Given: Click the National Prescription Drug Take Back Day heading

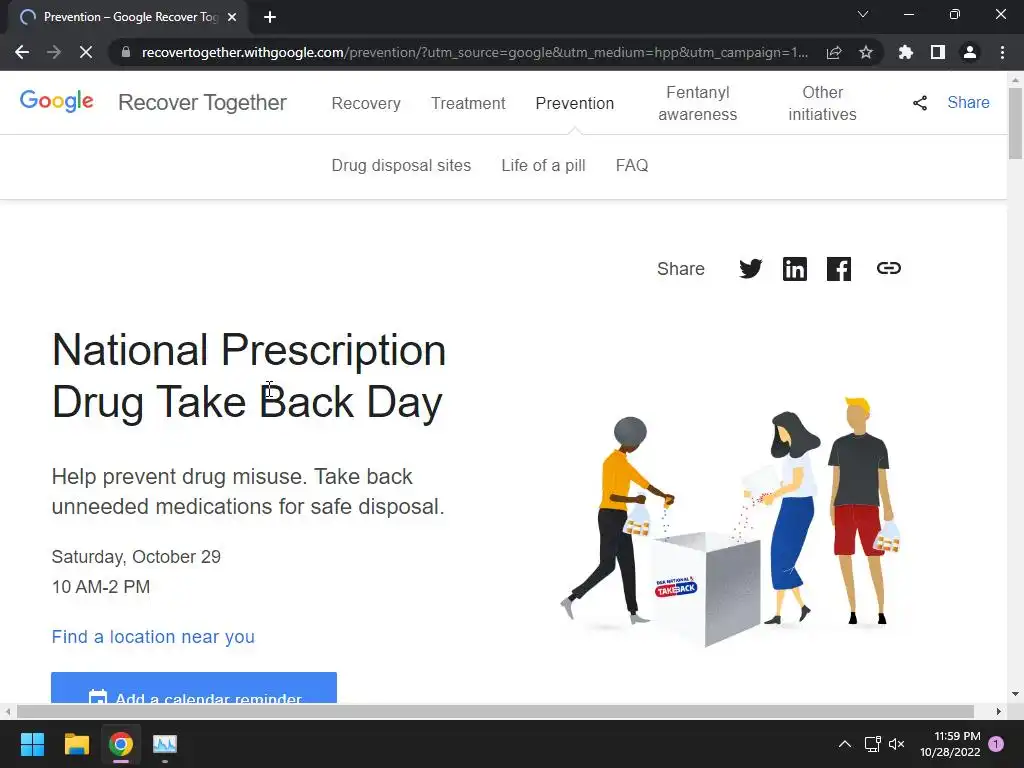Looking at the screenshot, I should tap(249, 376).
